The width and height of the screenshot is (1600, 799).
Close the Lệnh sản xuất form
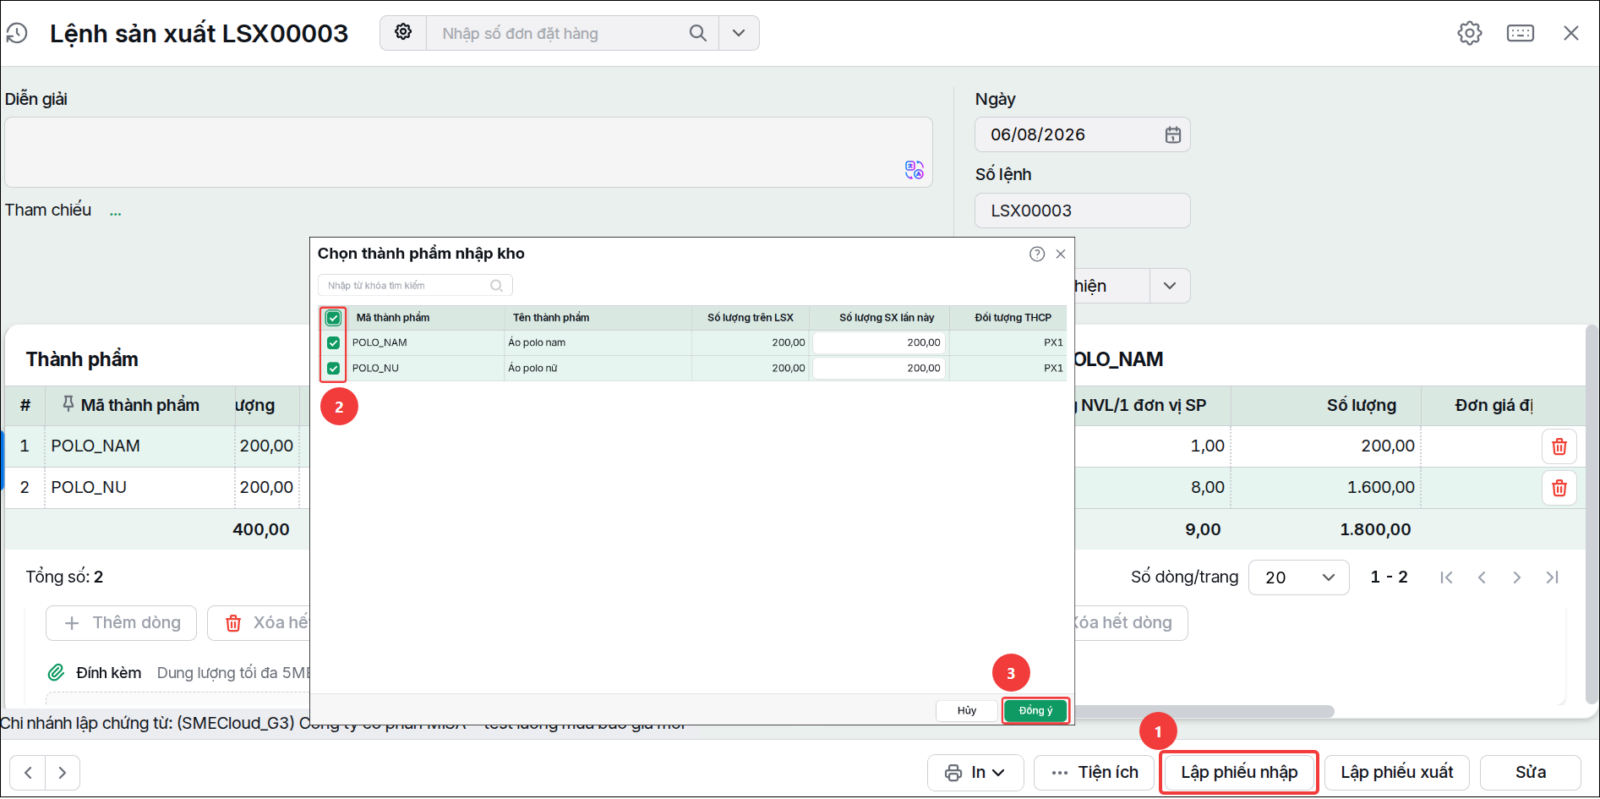tap(1571, 33)
